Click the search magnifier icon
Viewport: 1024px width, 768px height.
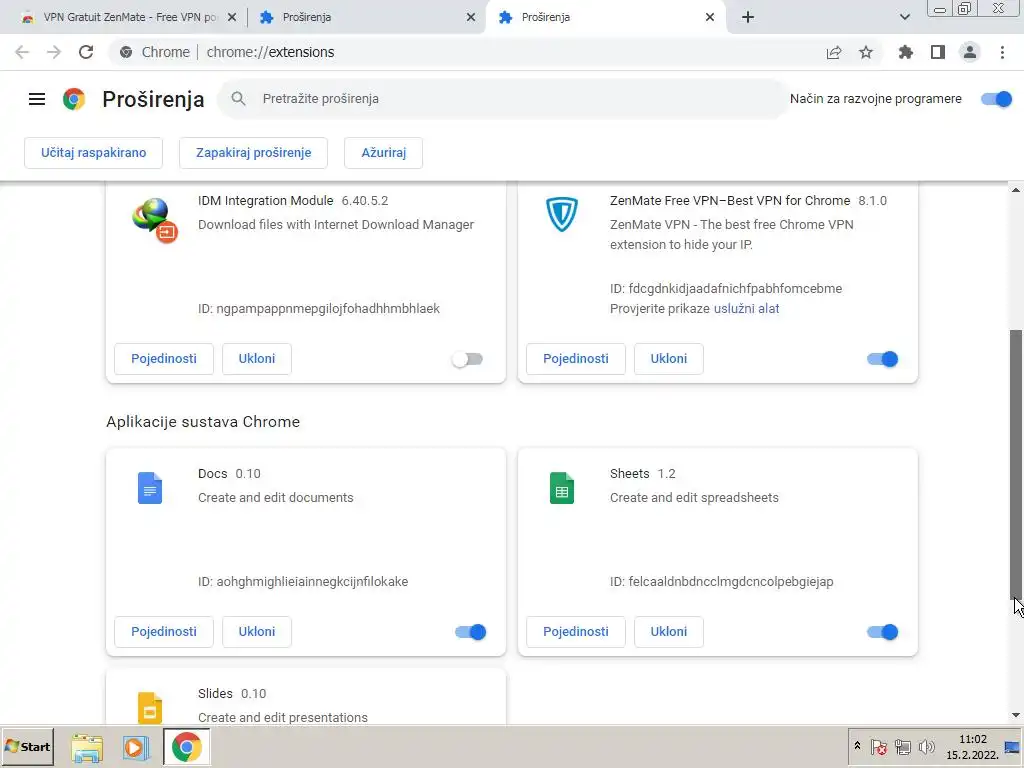point(238,99)
